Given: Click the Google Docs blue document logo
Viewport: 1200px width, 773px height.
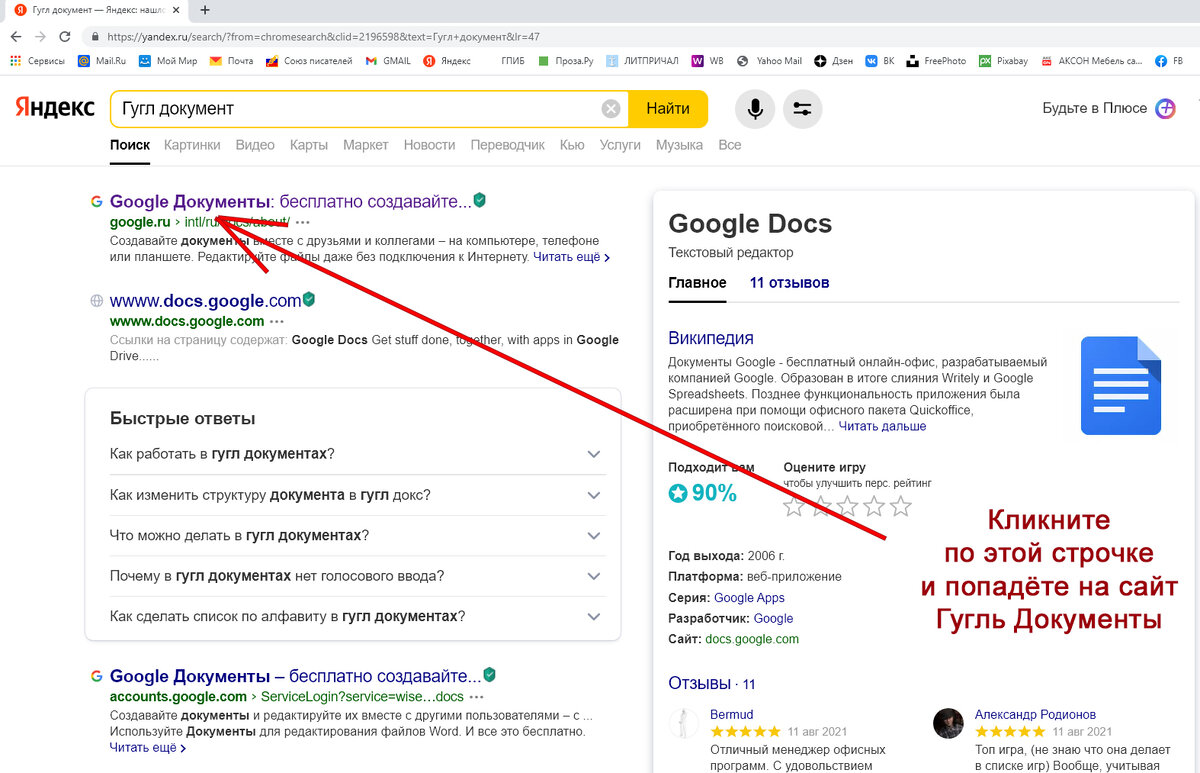Looking at the screenshot, I should click(1121, 385).
